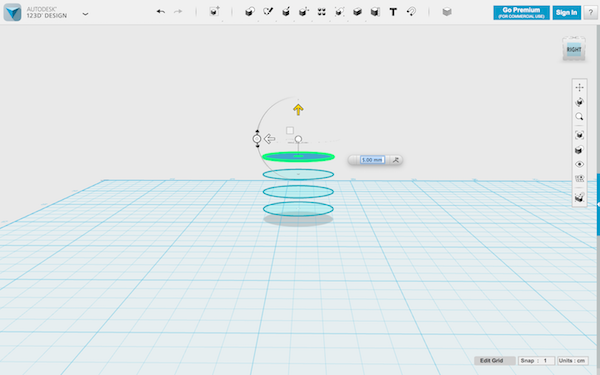Open the Primitives tool menu
The image size is (600, 375).
250,12
